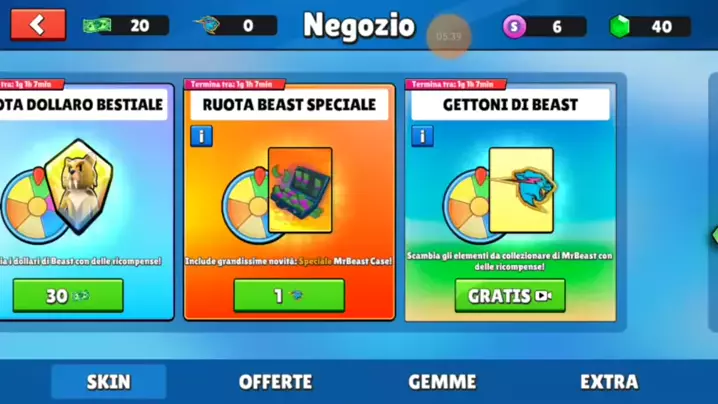The width and height of the screenshot is (718, 404).
Task: Tap the red back arrow button
Action: 38,25
